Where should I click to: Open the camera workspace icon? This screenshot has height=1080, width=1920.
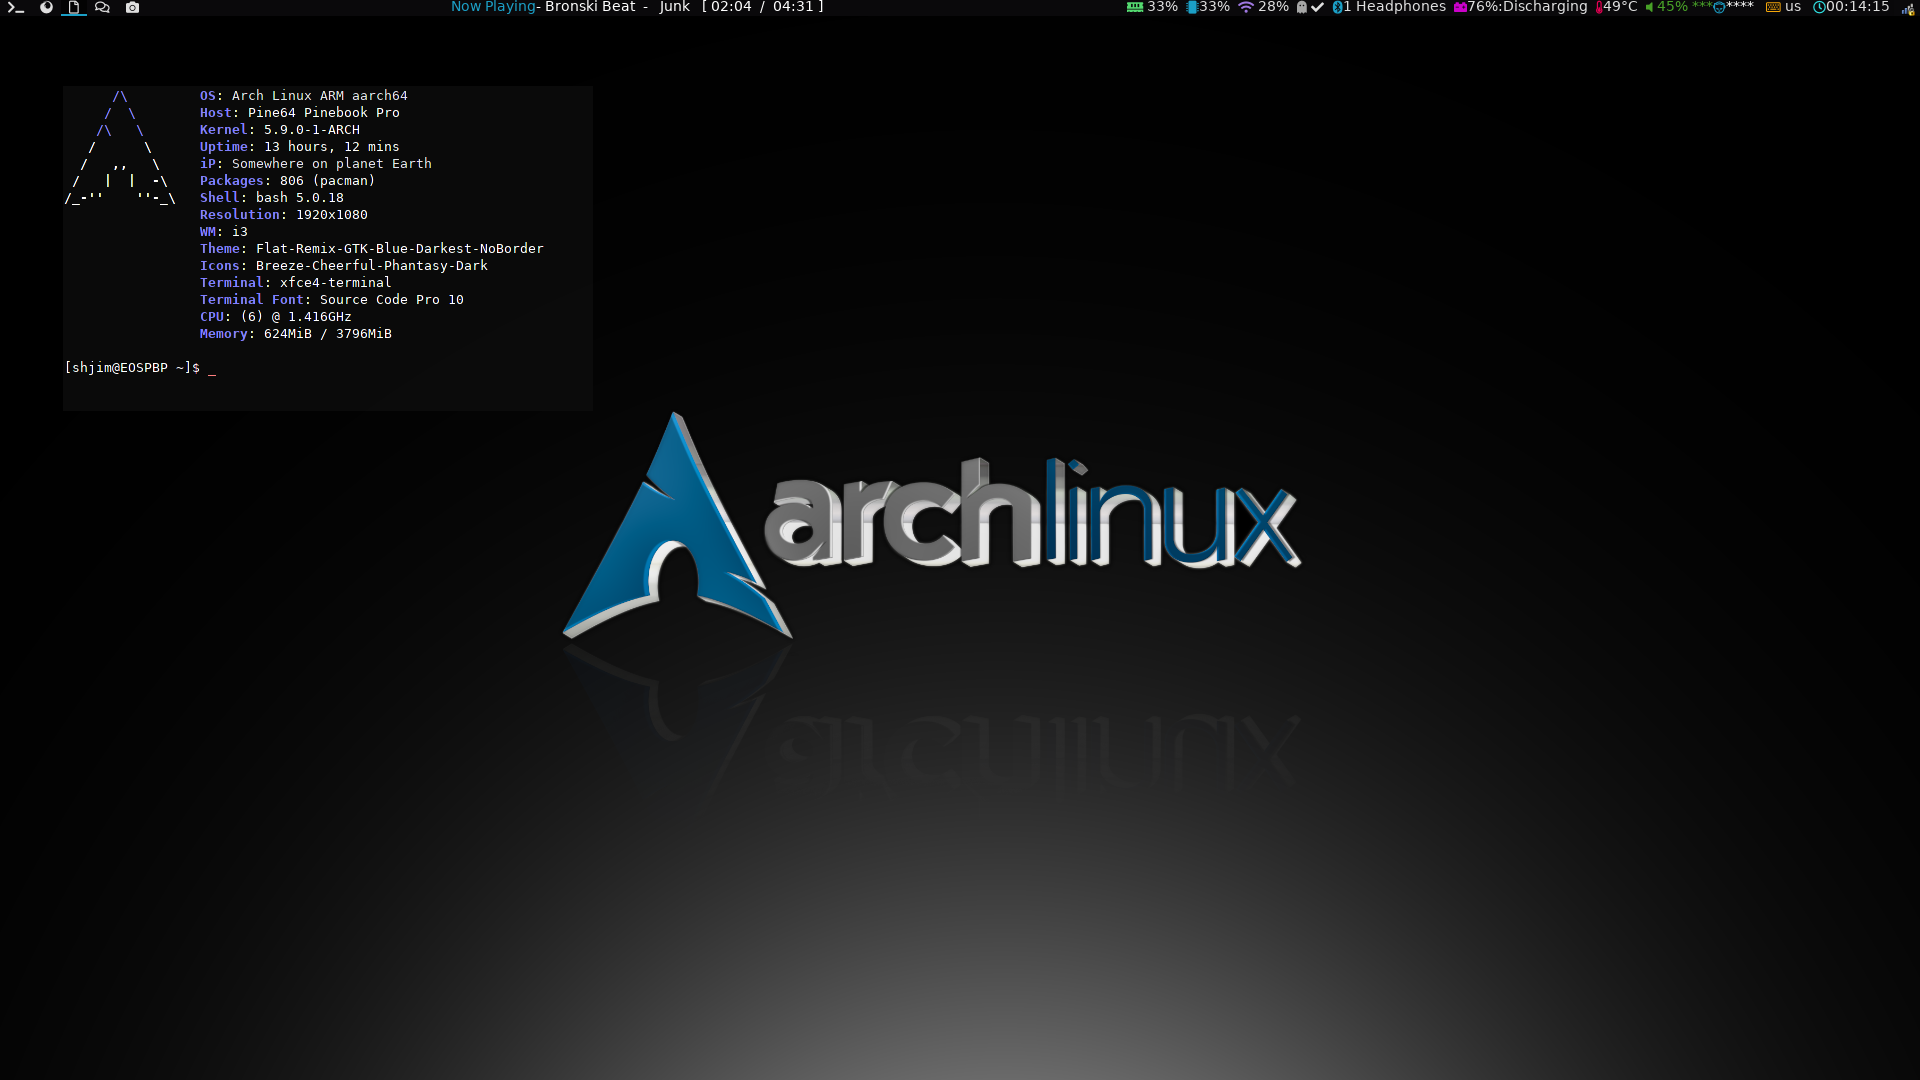(132, 7)
